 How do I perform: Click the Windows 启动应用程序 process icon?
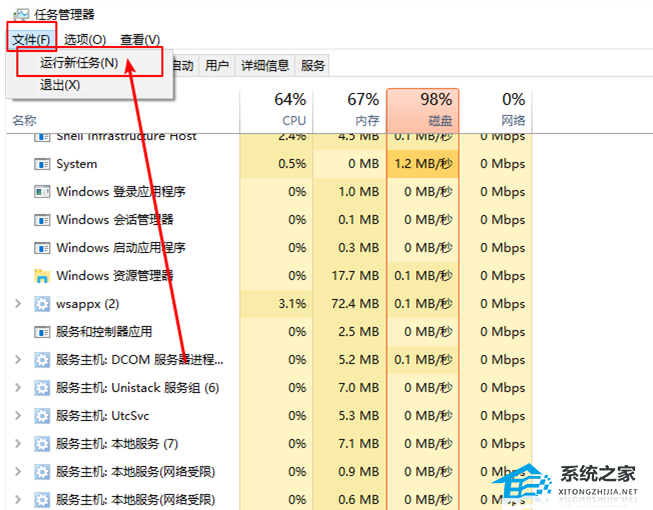tap(42, 248)
